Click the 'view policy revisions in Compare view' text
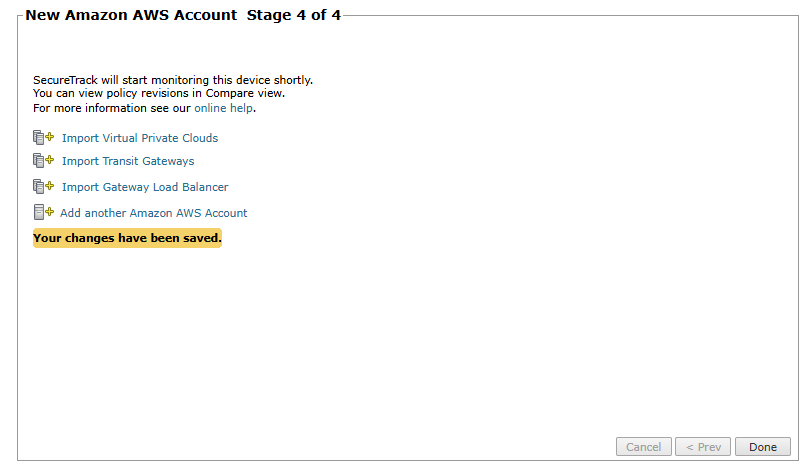 pos(170,94)
